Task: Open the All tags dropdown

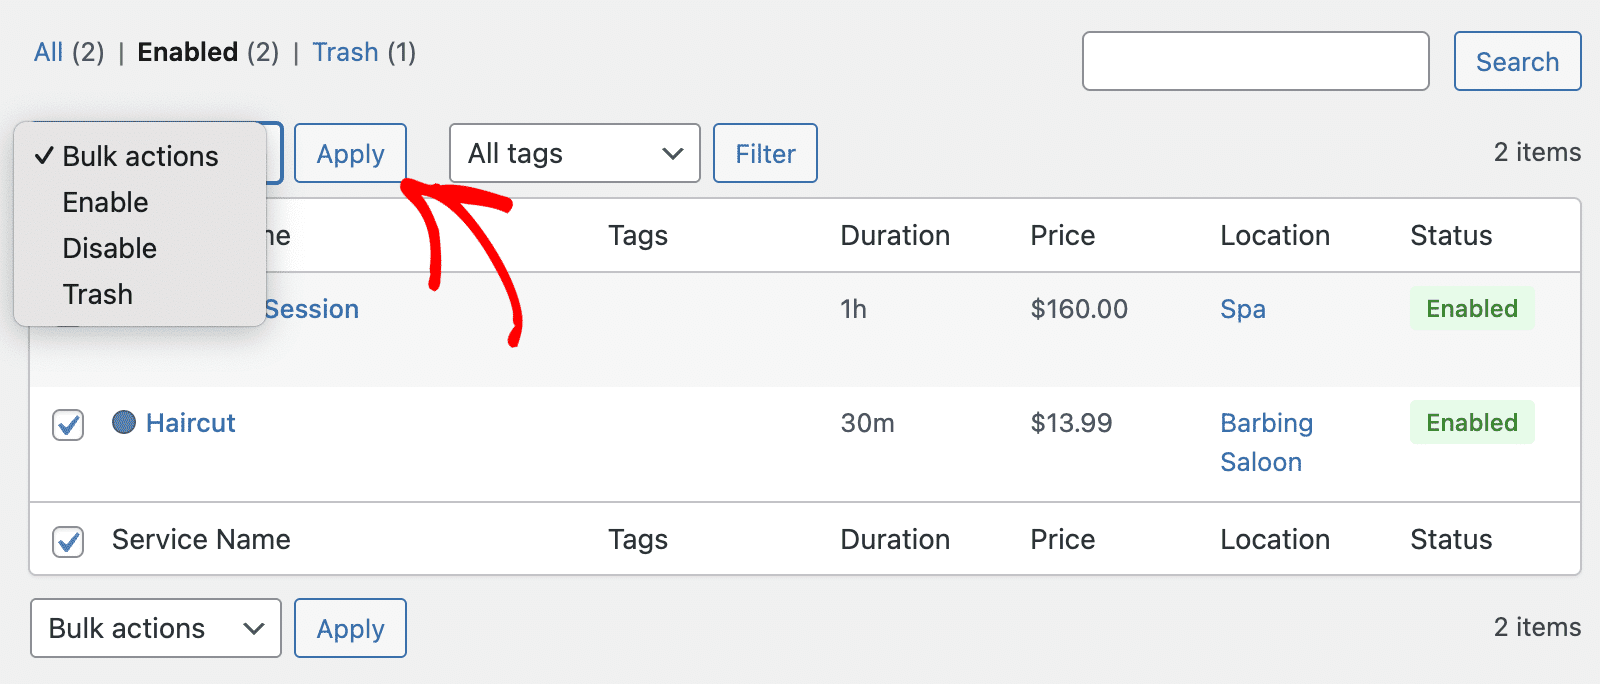Action: tap(574, 153)
